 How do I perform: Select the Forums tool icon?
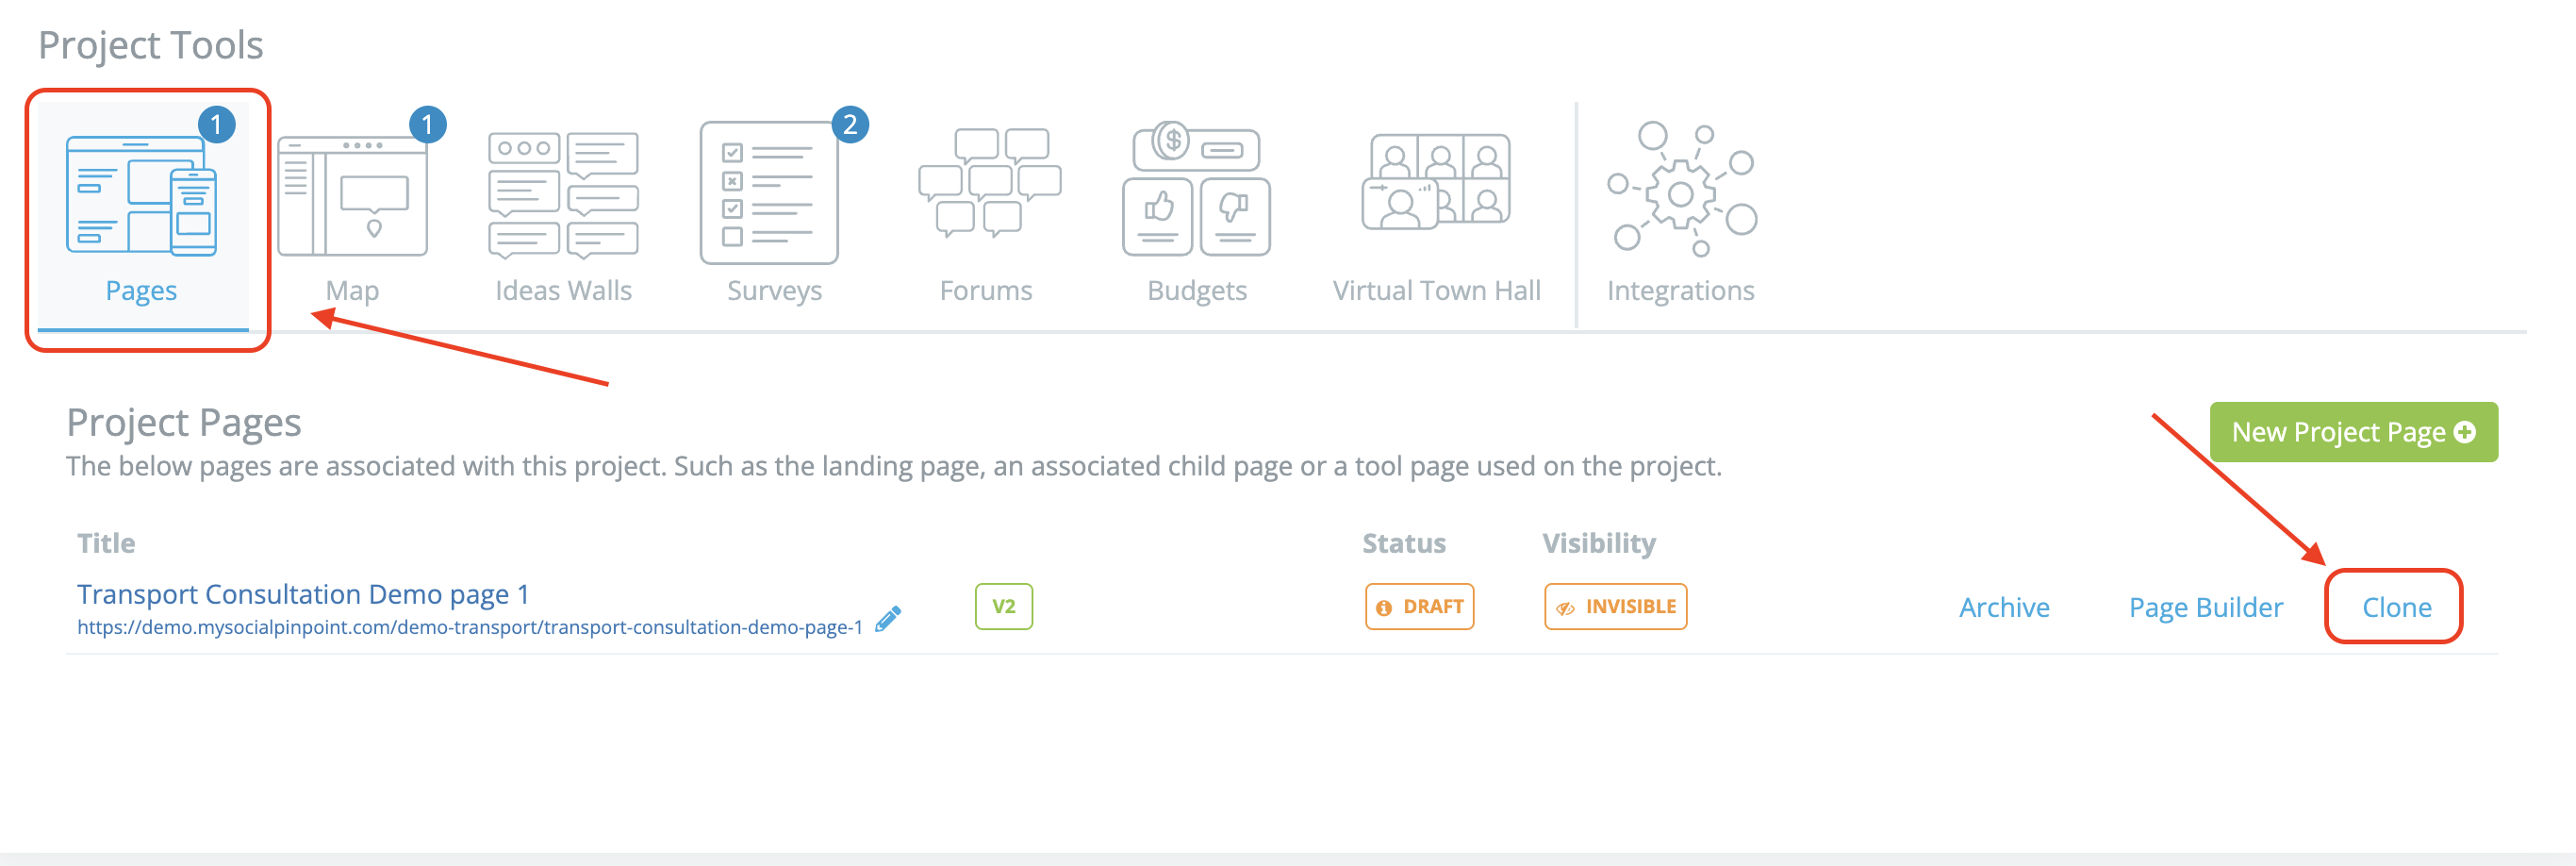(x=989, y=182)
